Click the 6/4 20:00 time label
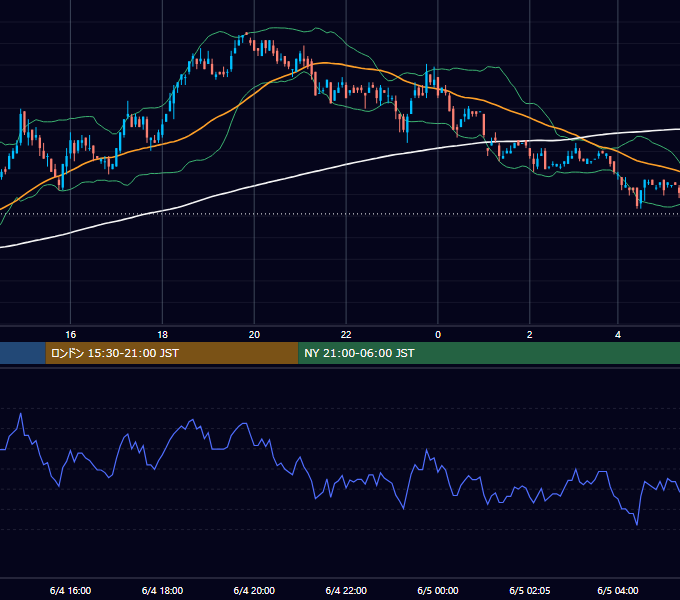680x600 pixels. [x=254, y=590]
